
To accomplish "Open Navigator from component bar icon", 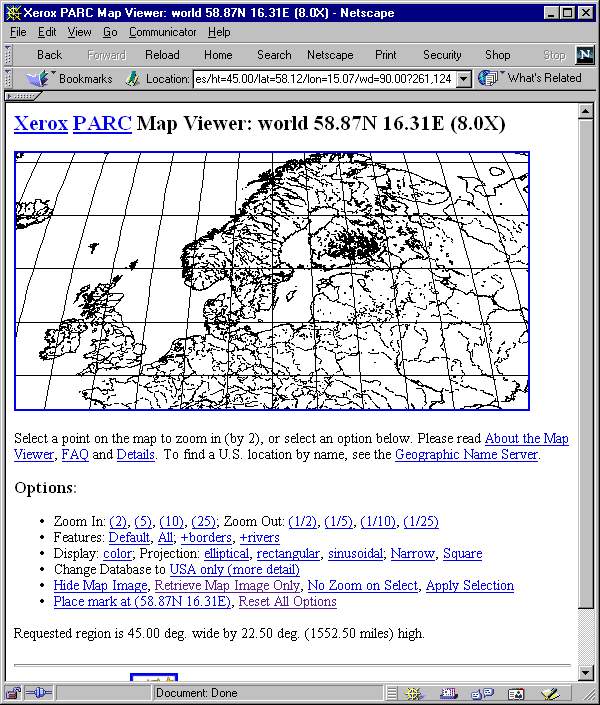I will tap(413, 693).
